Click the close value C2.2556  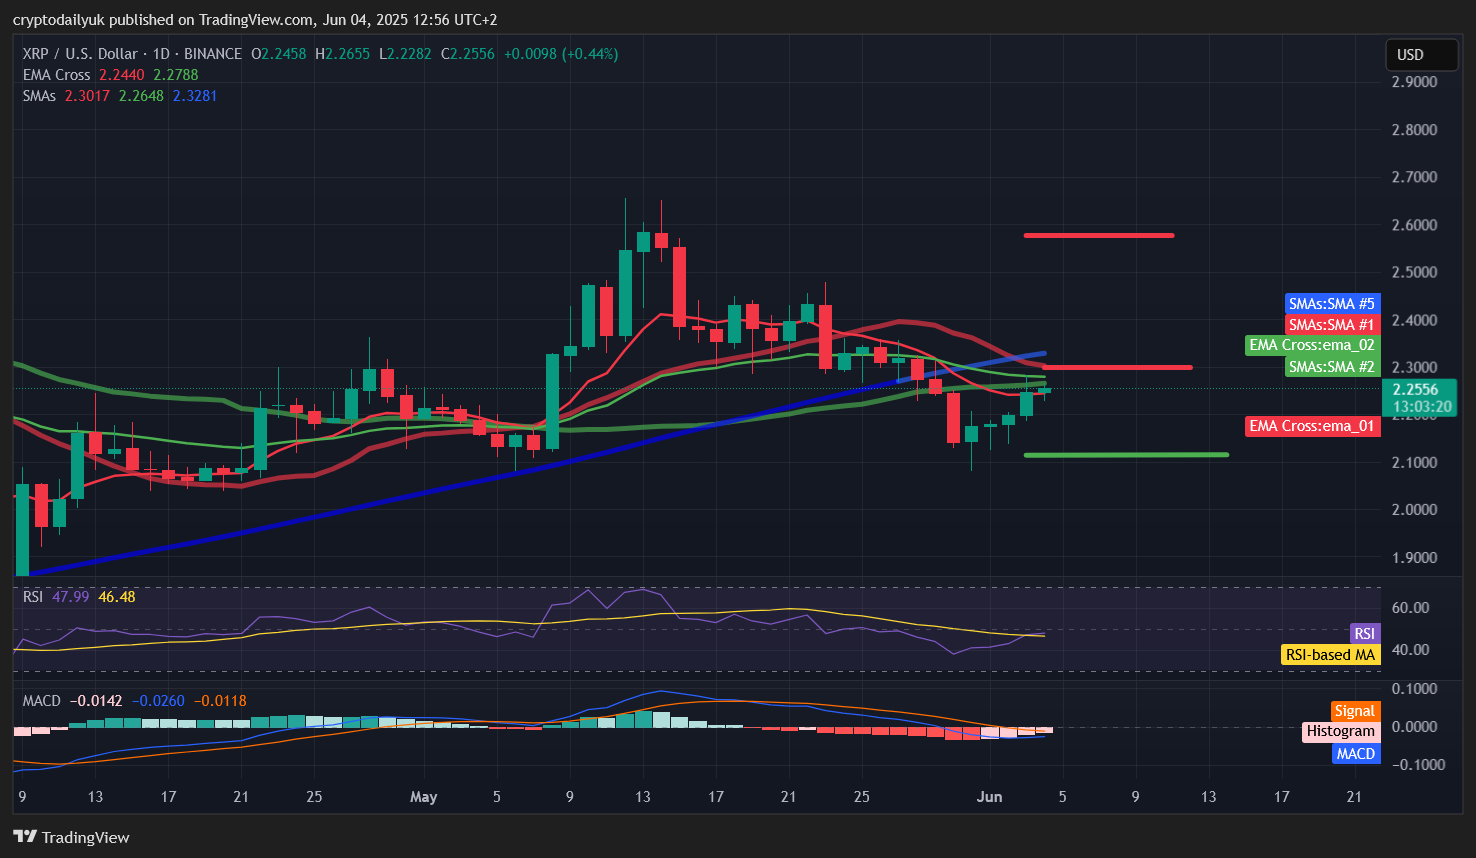[x=467, y=54]
